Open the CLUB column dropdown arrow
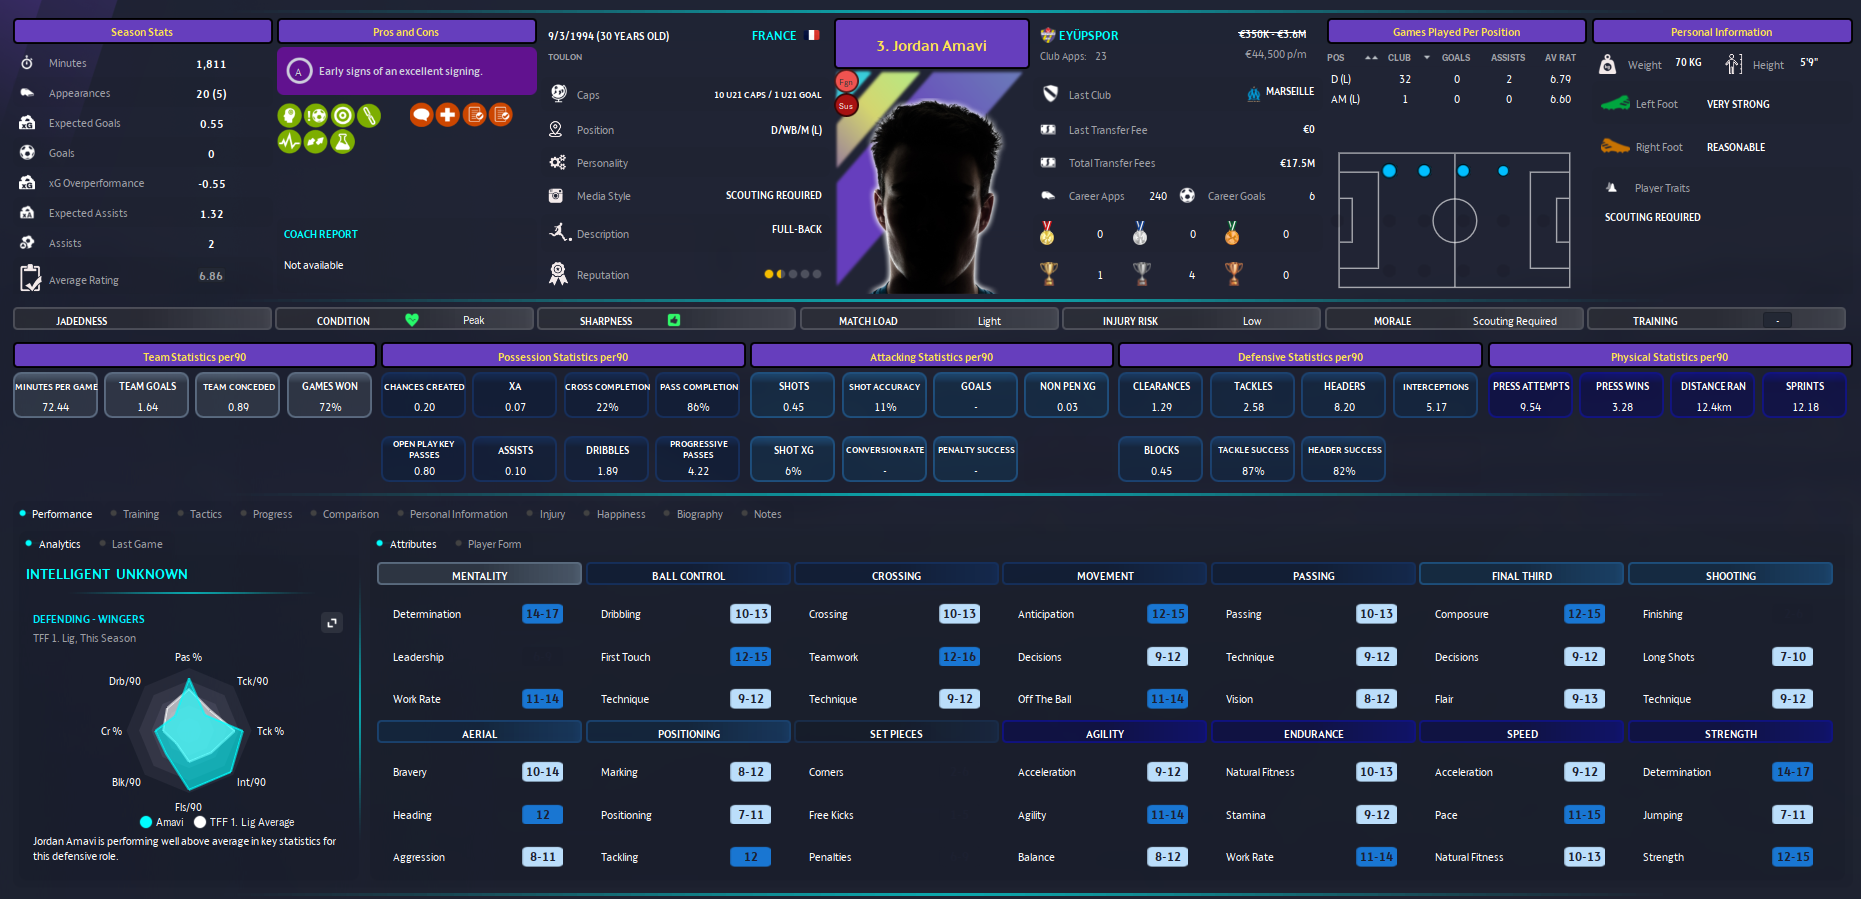The height and width of the screenshot is (899, 1861). 1426,57
